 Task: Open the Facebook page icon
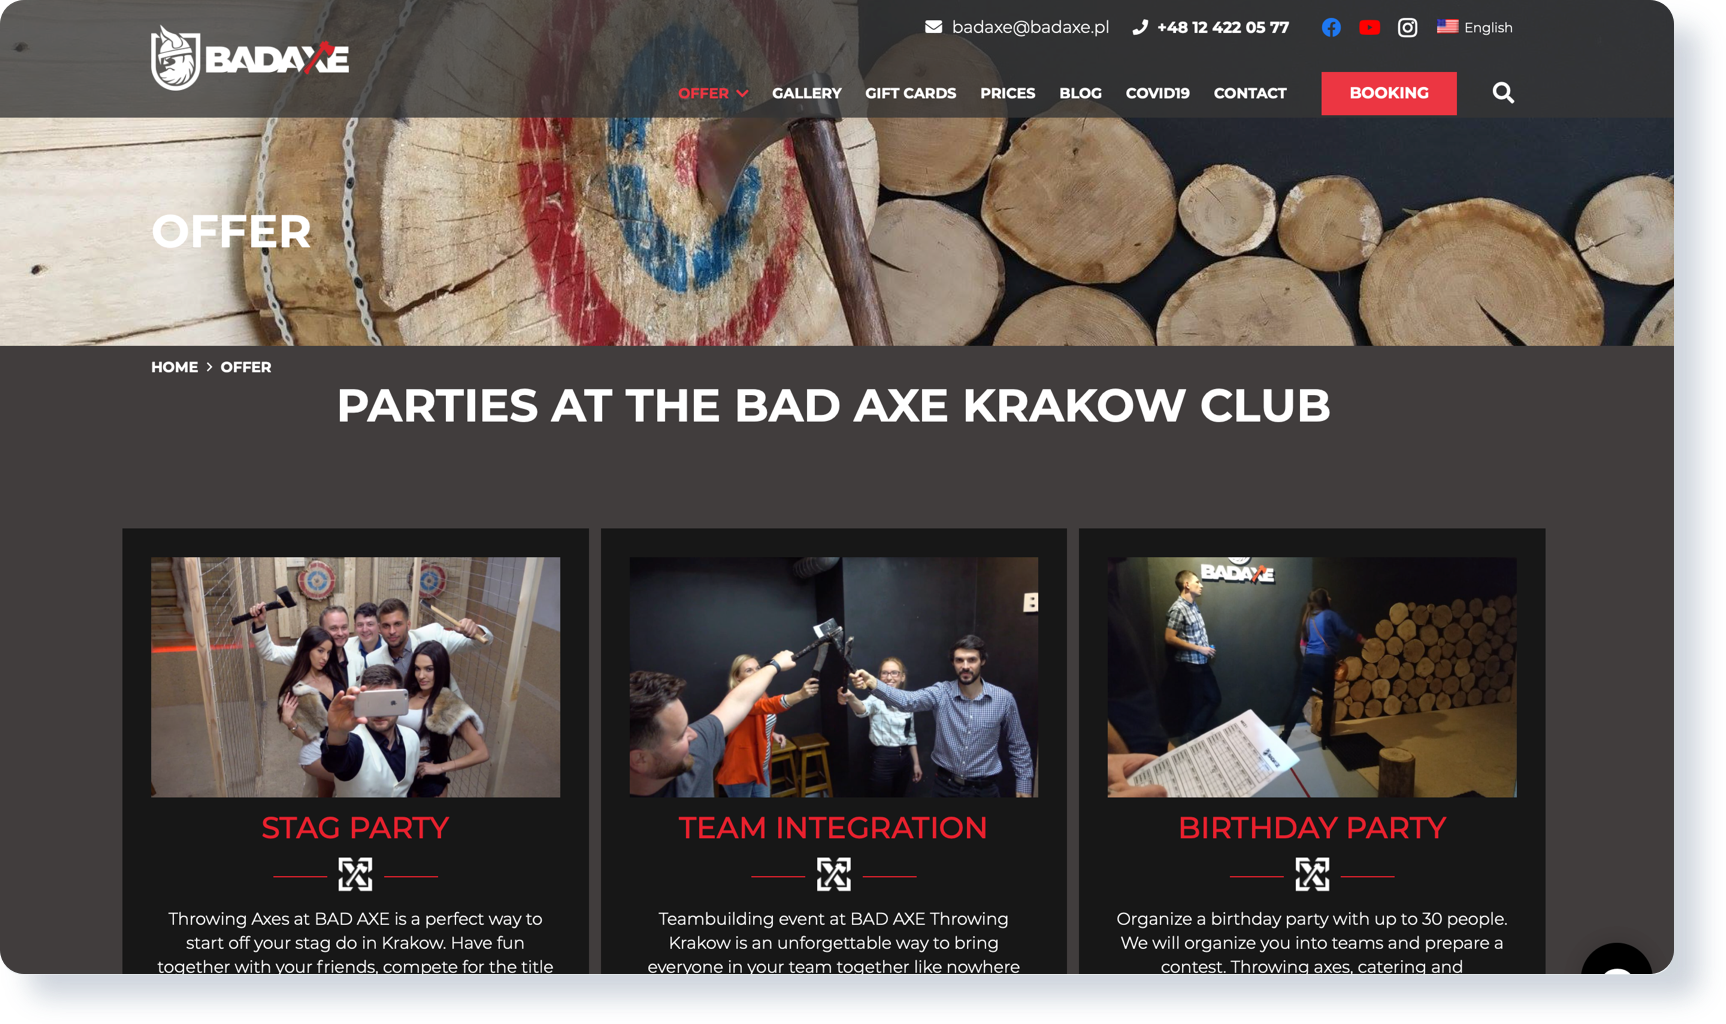1331,27
